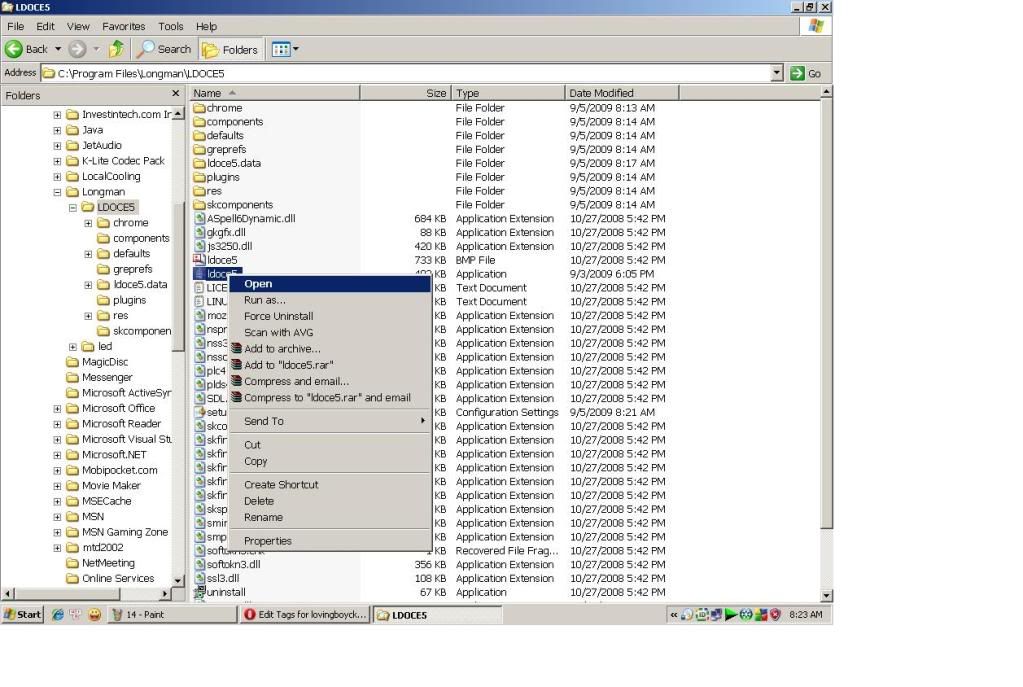Select the chrome folder icon in list
This screenshot has height=687, width=1023.
200,108
